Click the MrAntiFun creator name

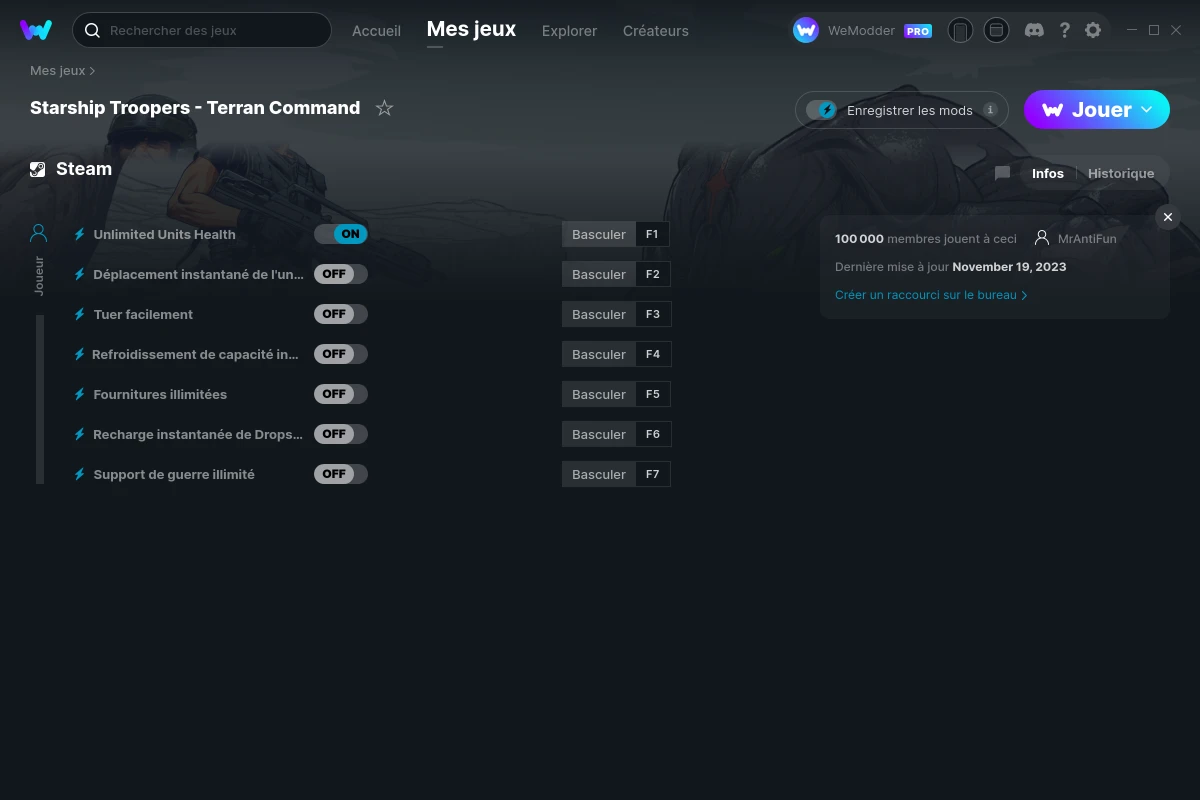click(x=1087, y=239)
